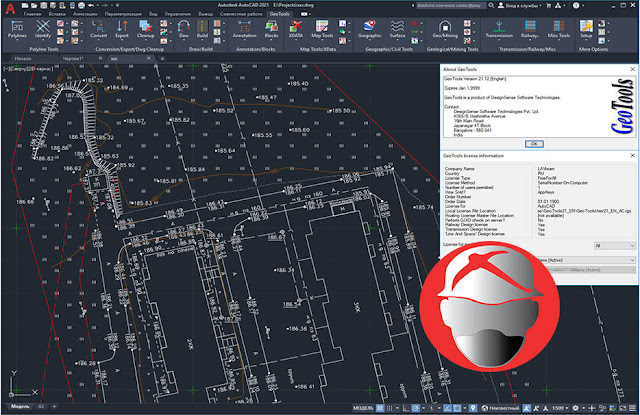The width and height of the screenshot is (640, 415).
Task: Open the Annotation tool
Action: click(244, 30)
